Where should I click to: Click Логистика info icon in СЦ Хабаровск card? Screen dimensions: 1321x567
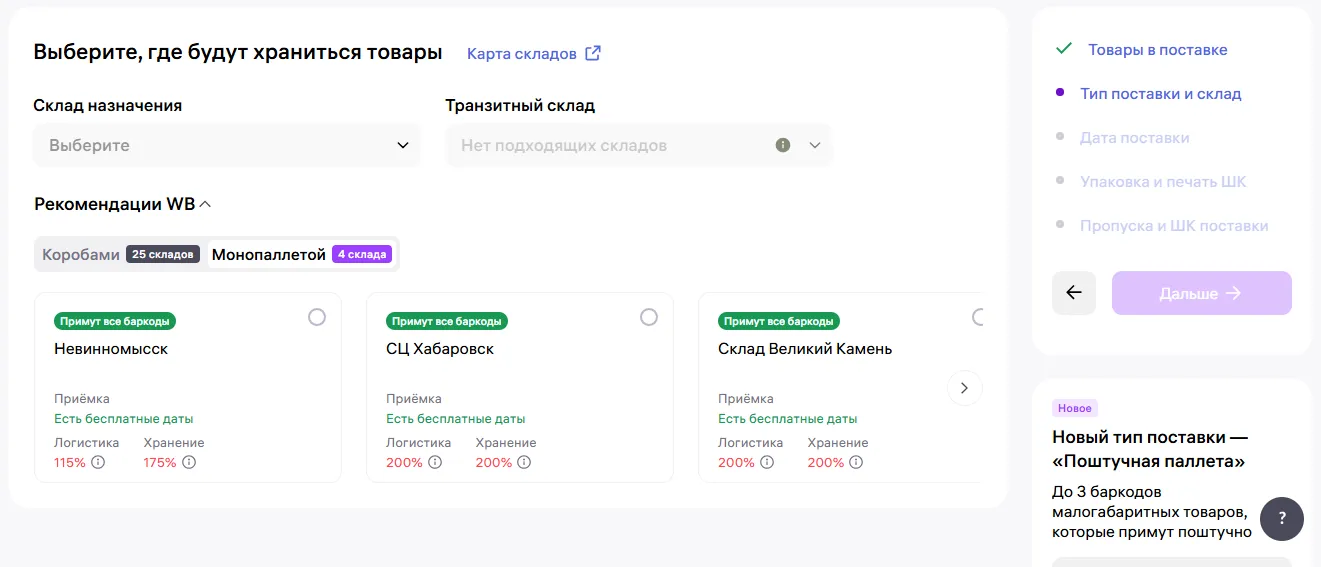tap(434, 462)
